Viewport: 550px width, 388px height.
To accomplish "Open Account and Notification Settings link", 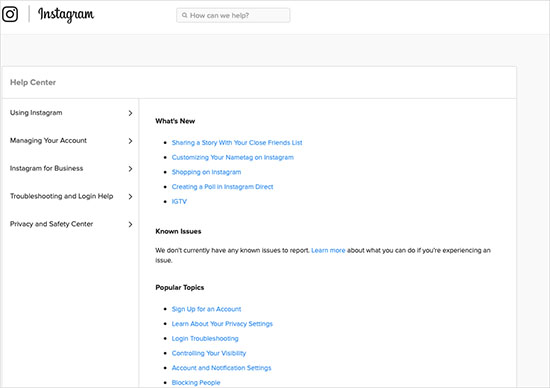I will 221,368.
